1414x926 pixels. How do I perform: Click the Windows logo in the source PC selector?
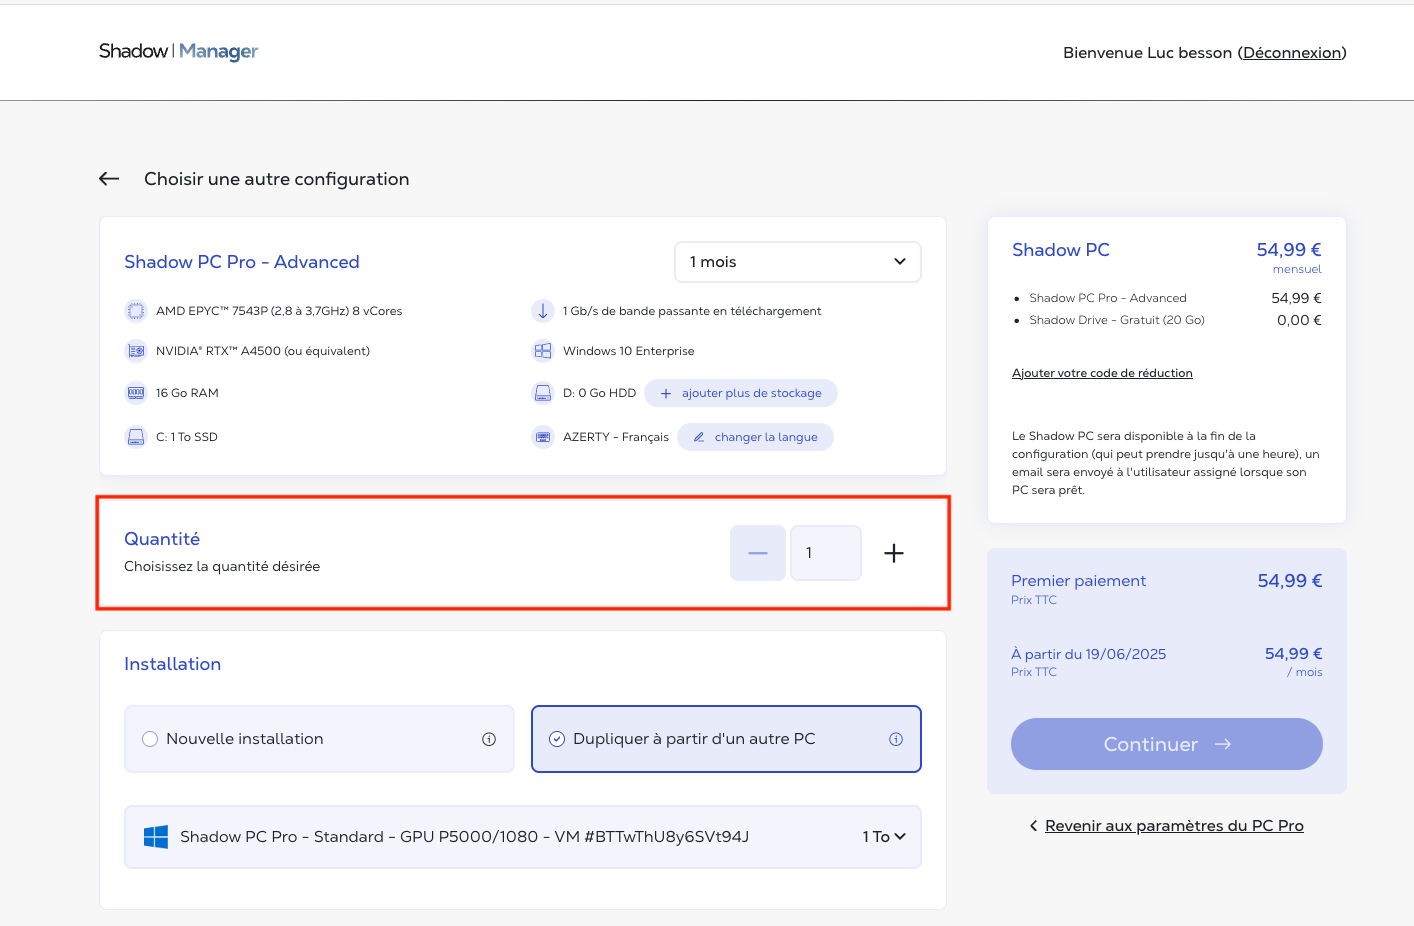click(x=156, y=837)
